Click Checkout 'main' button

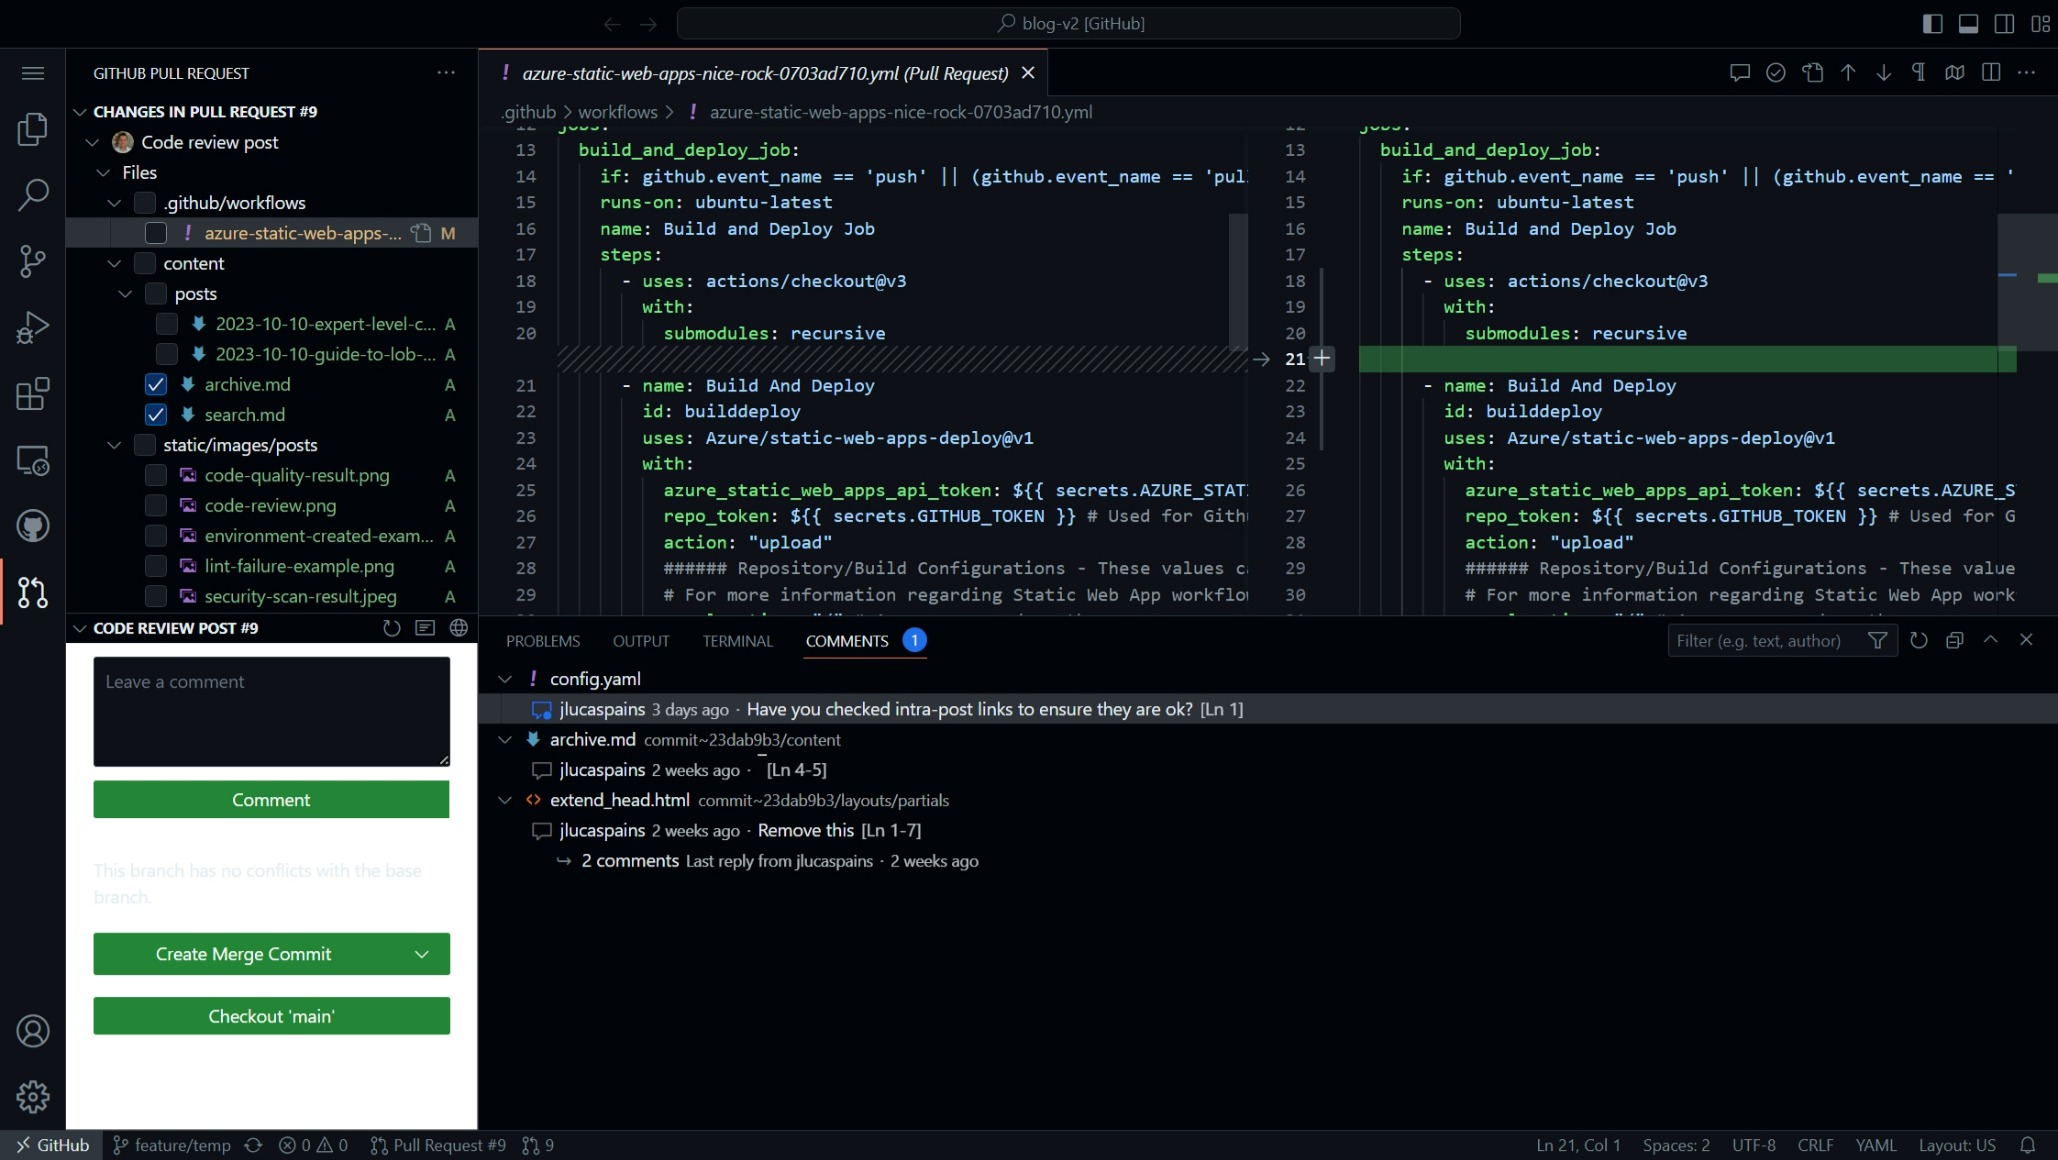pyautogui.click(x=271, y=1016)
